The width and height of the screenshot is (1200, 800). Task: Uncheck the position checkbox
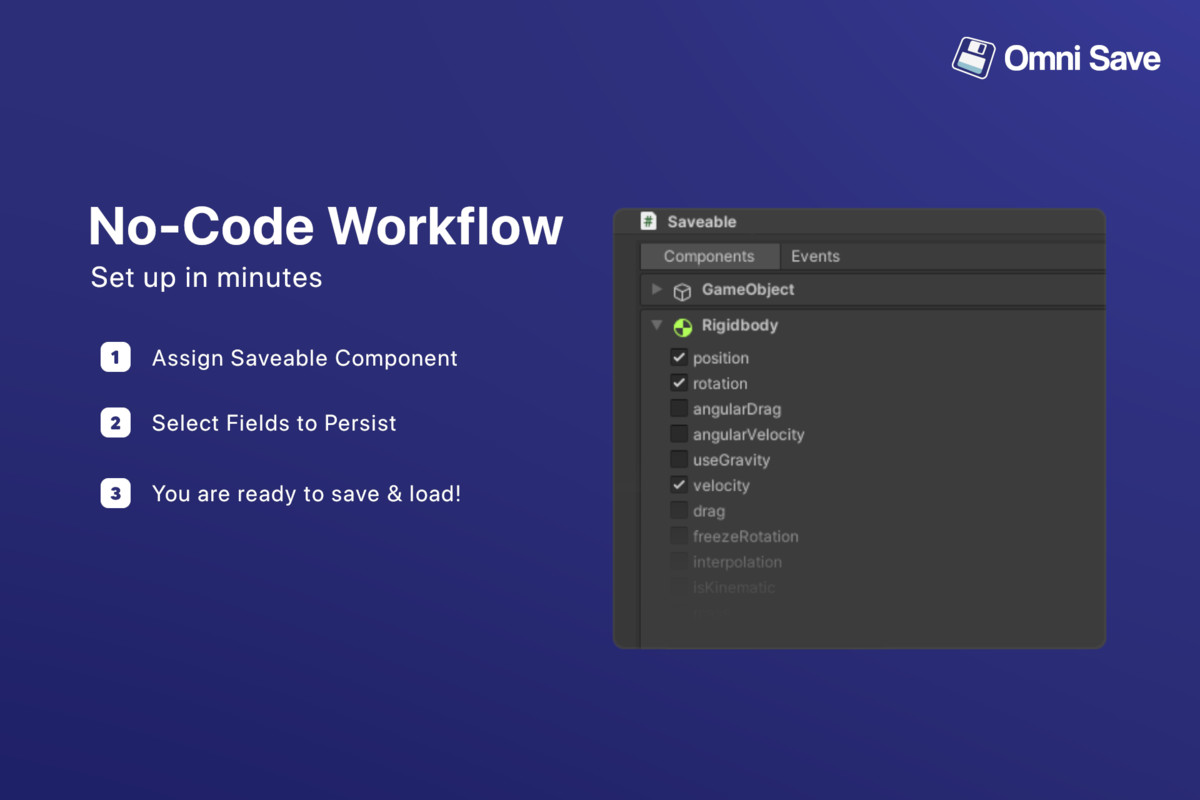679,358
